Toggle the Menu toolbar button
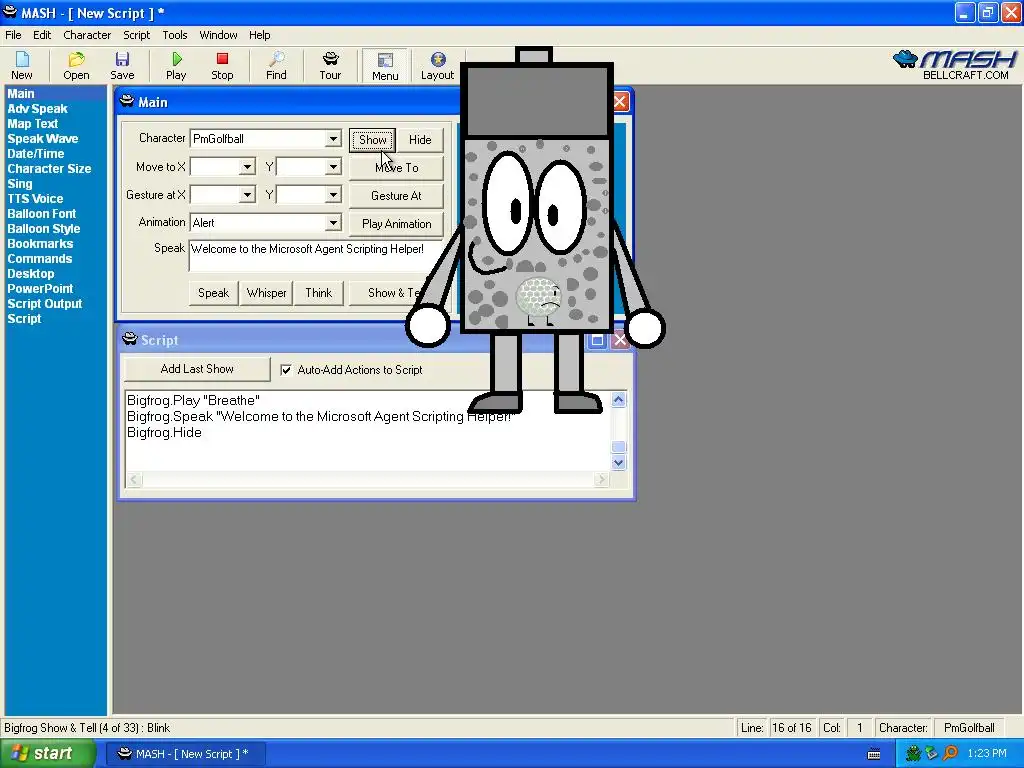1024x768 pixels. pyautogui.click(x=385, y=66)
